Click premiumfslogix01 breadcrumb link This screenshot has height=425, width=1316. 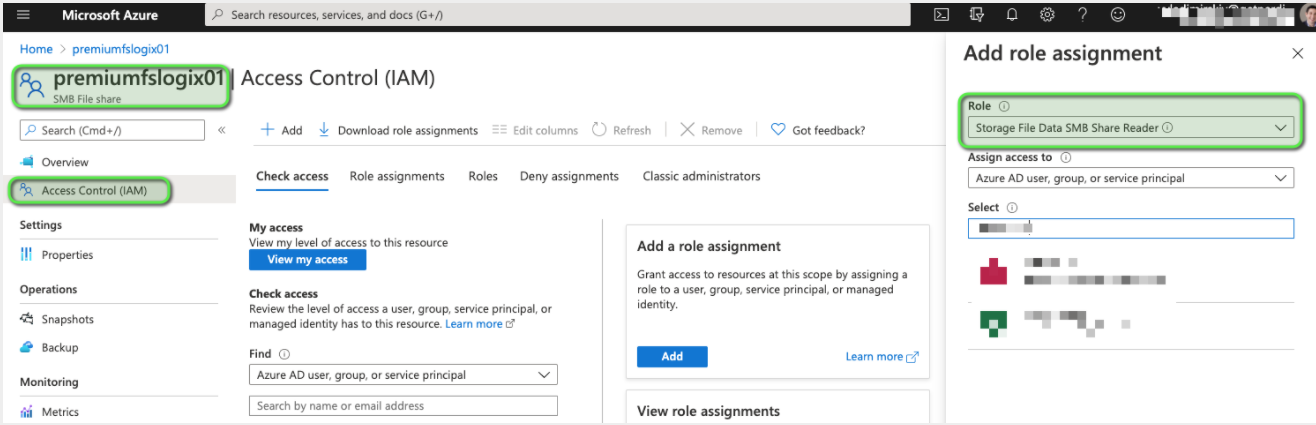(120, 49)
